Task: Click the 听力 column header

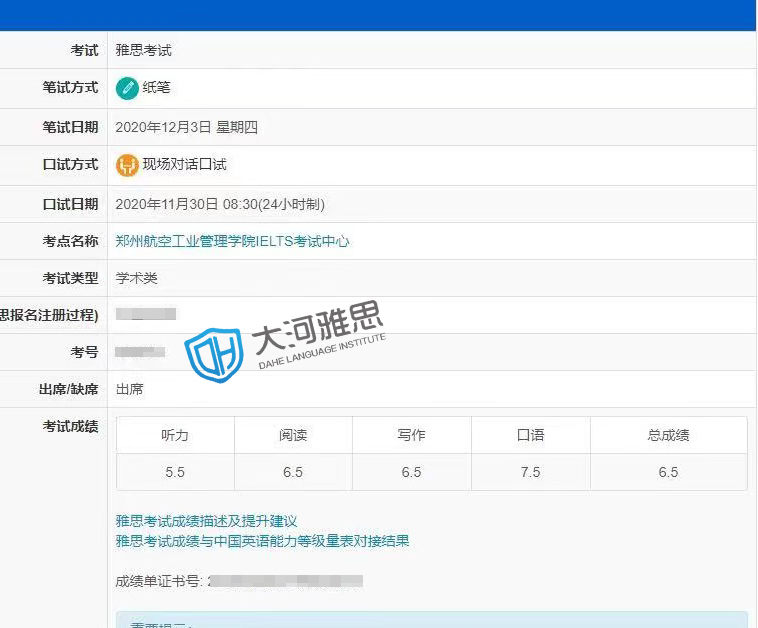Action: [x=175, y=435]
